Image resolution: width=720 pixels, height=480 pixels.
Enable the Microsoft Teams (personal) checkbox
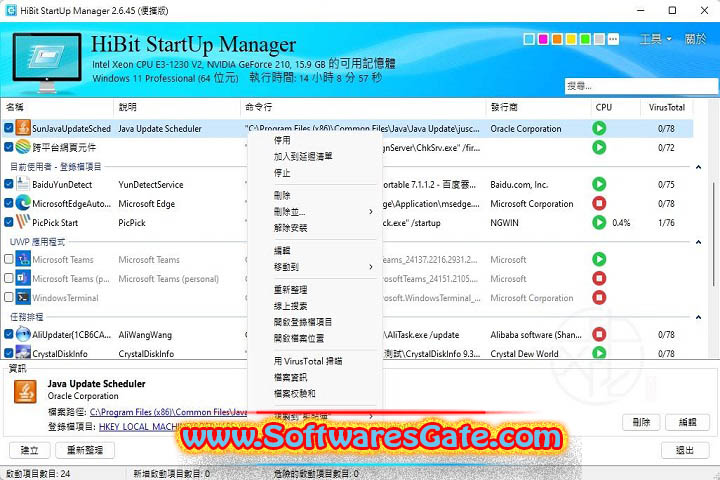coord(8,278)
